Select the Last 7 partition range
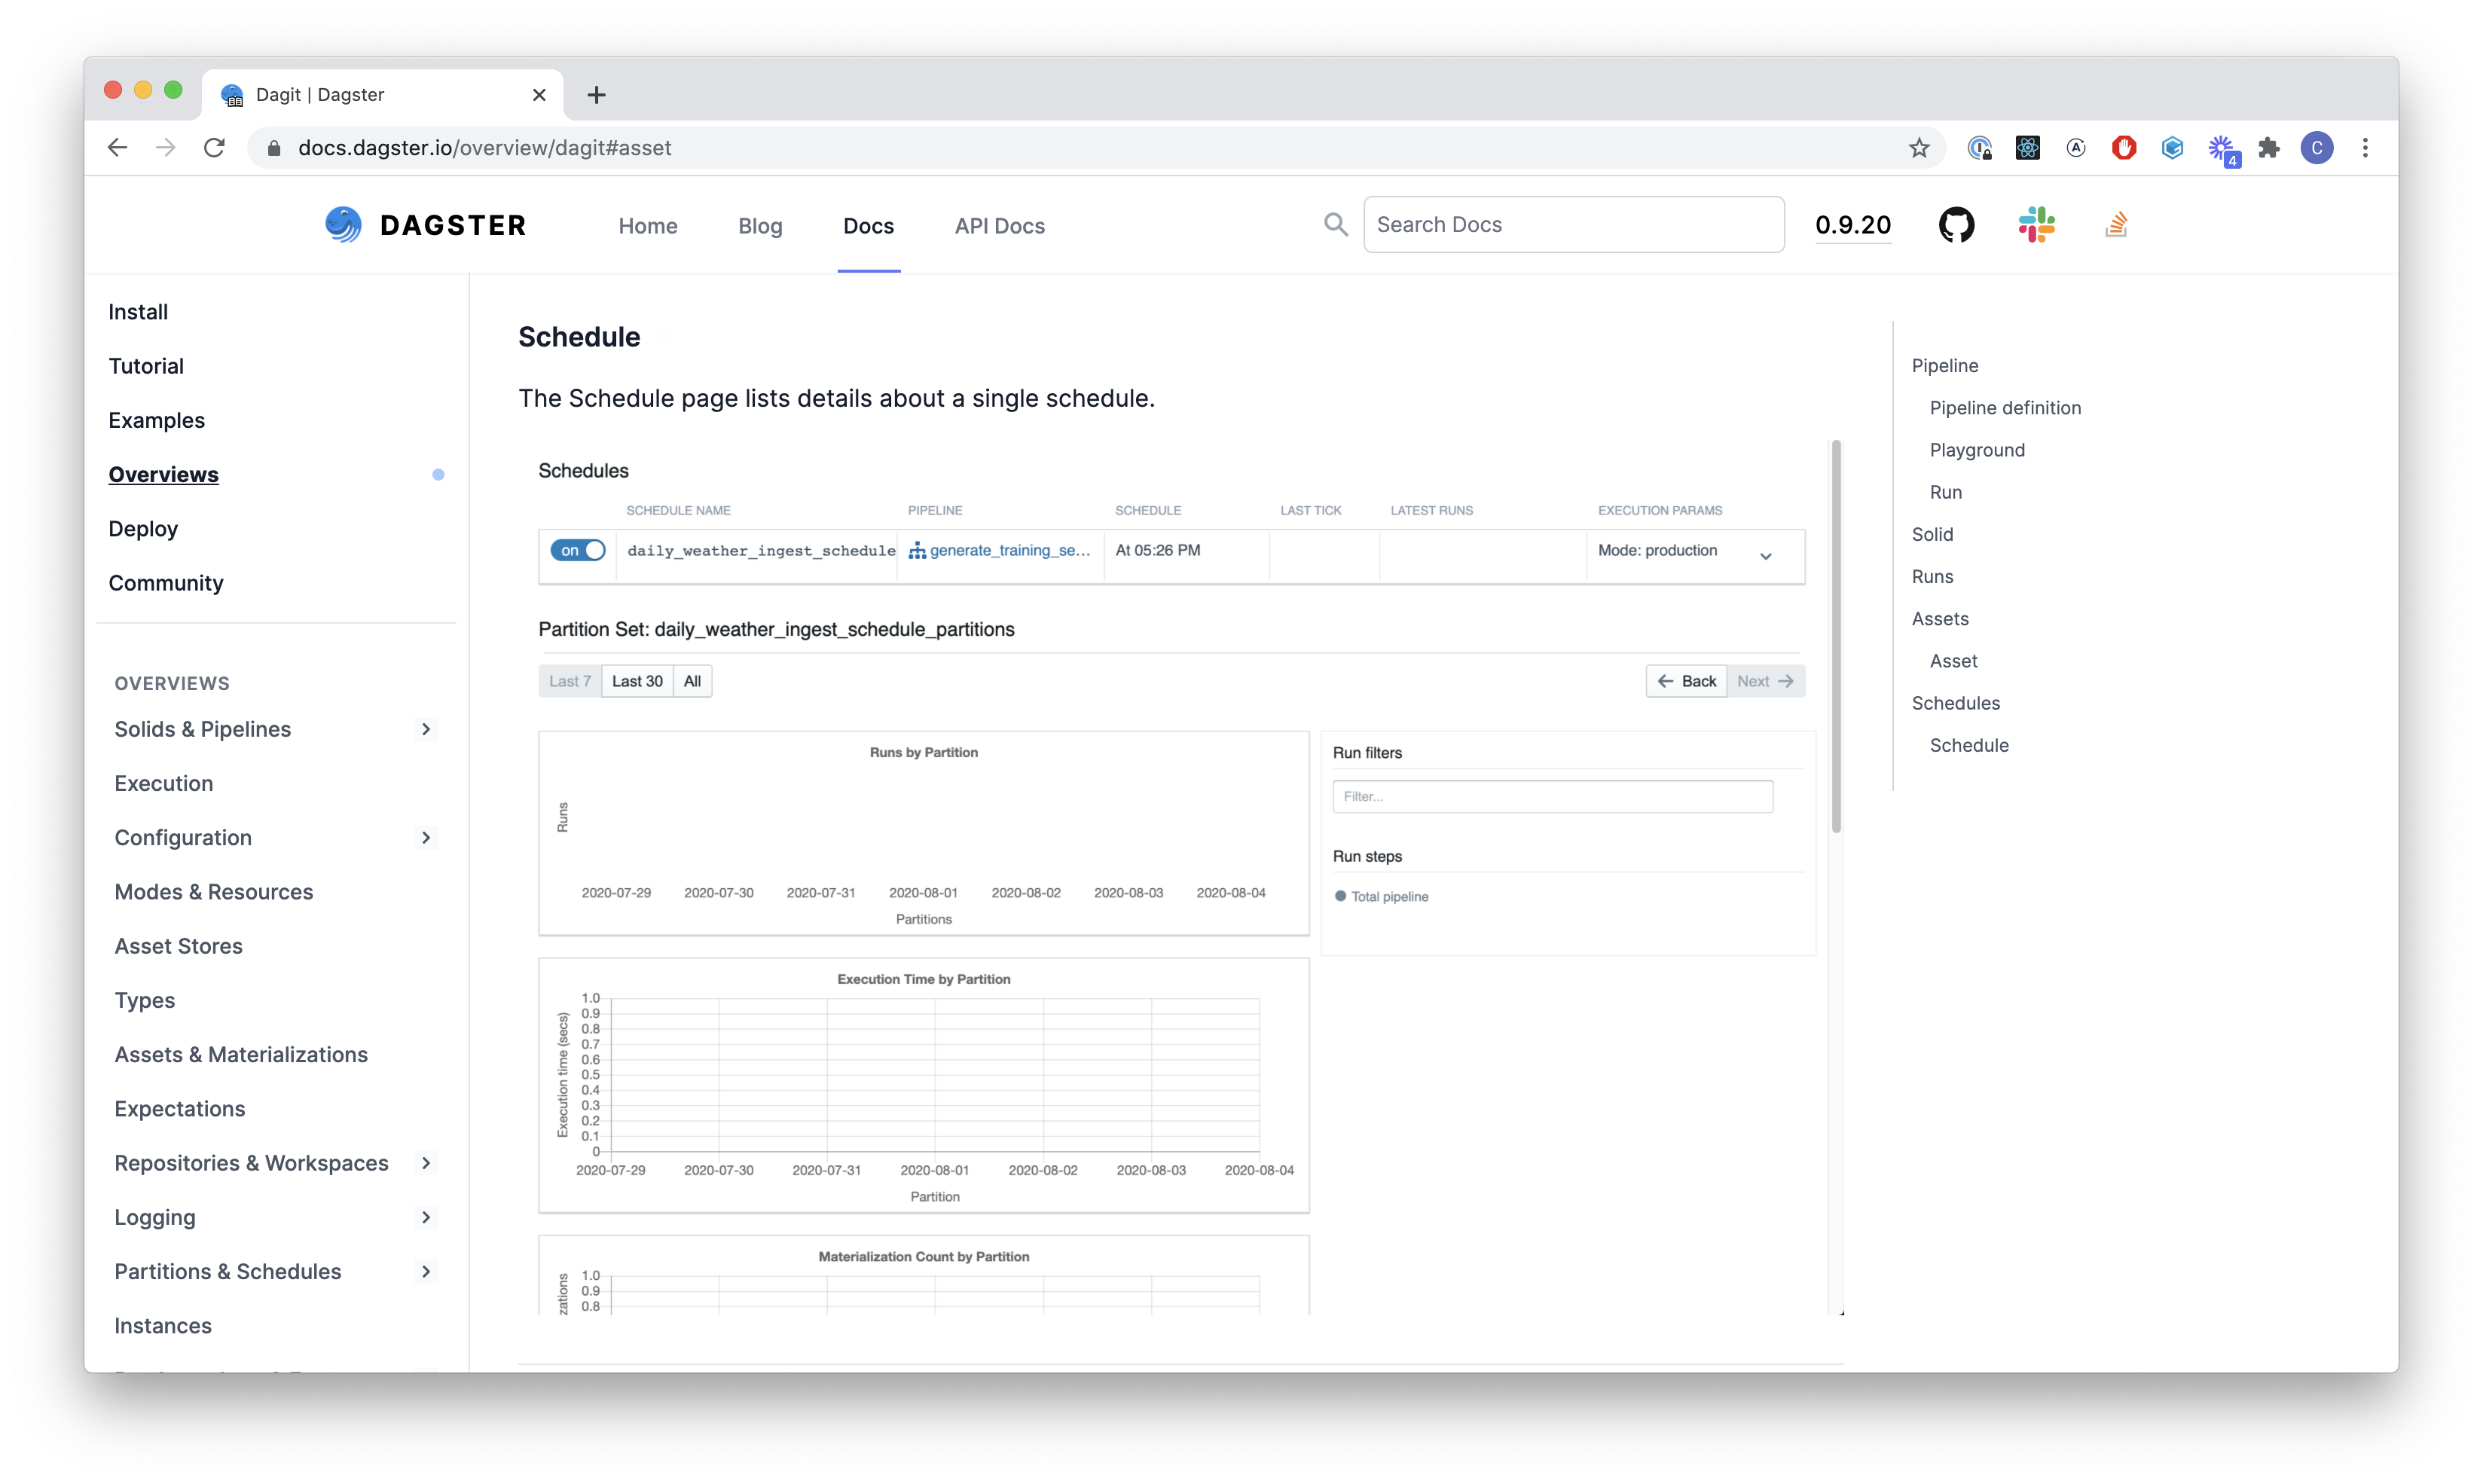 tap(570, 681)
